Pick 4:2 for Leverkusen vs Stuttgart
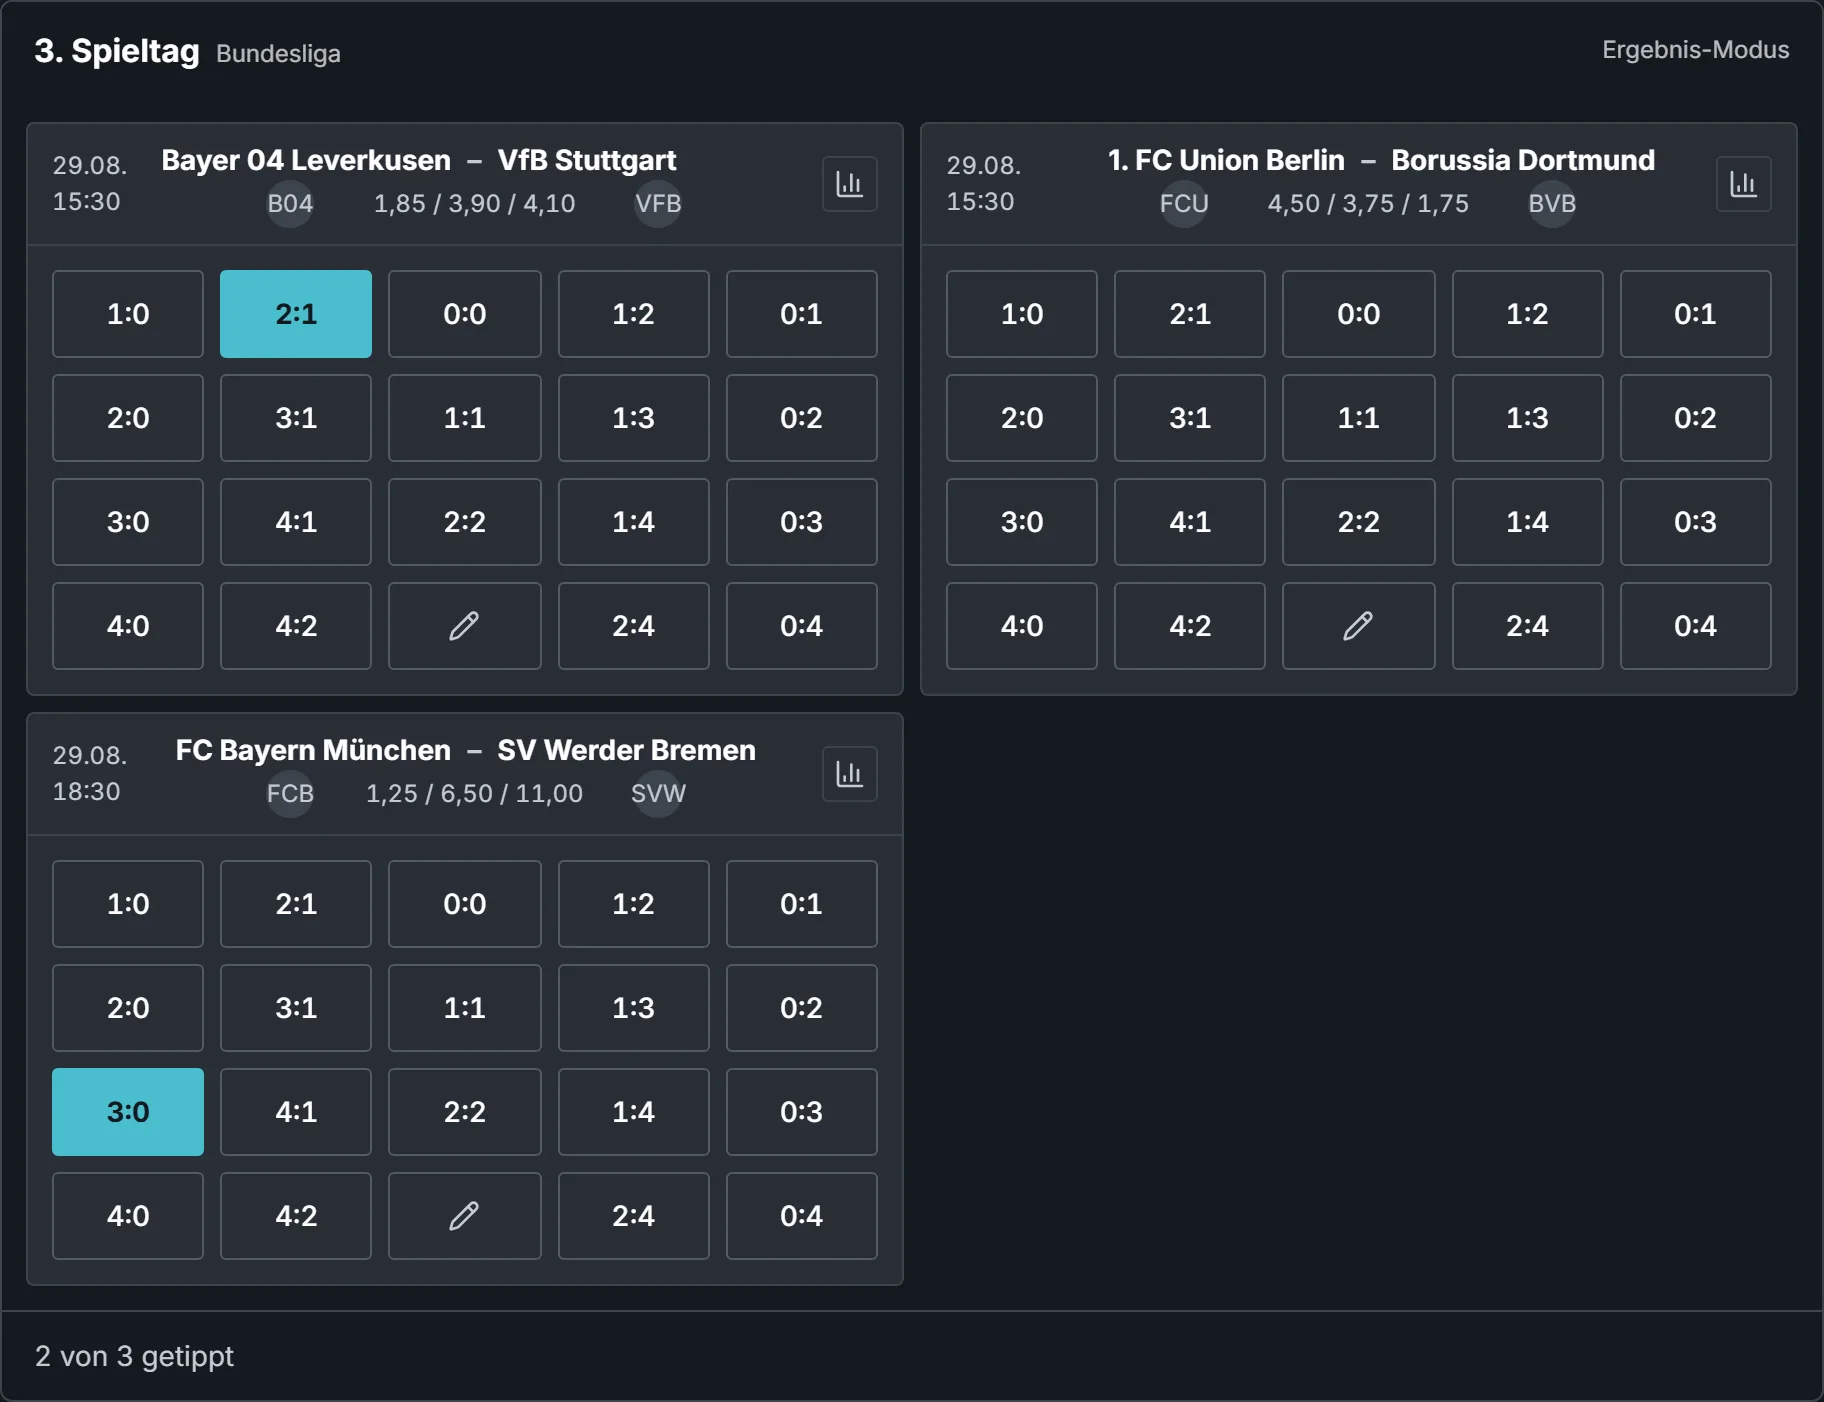This screenshot has height=1402, width=1824. (x=296, y=626)
